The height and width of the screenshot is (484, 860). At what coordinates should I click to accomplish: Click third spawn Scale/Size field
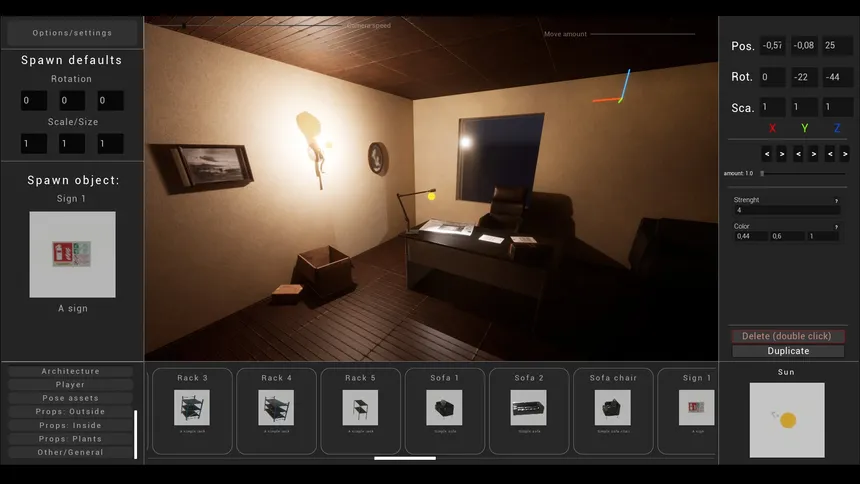tap(110, 144)
